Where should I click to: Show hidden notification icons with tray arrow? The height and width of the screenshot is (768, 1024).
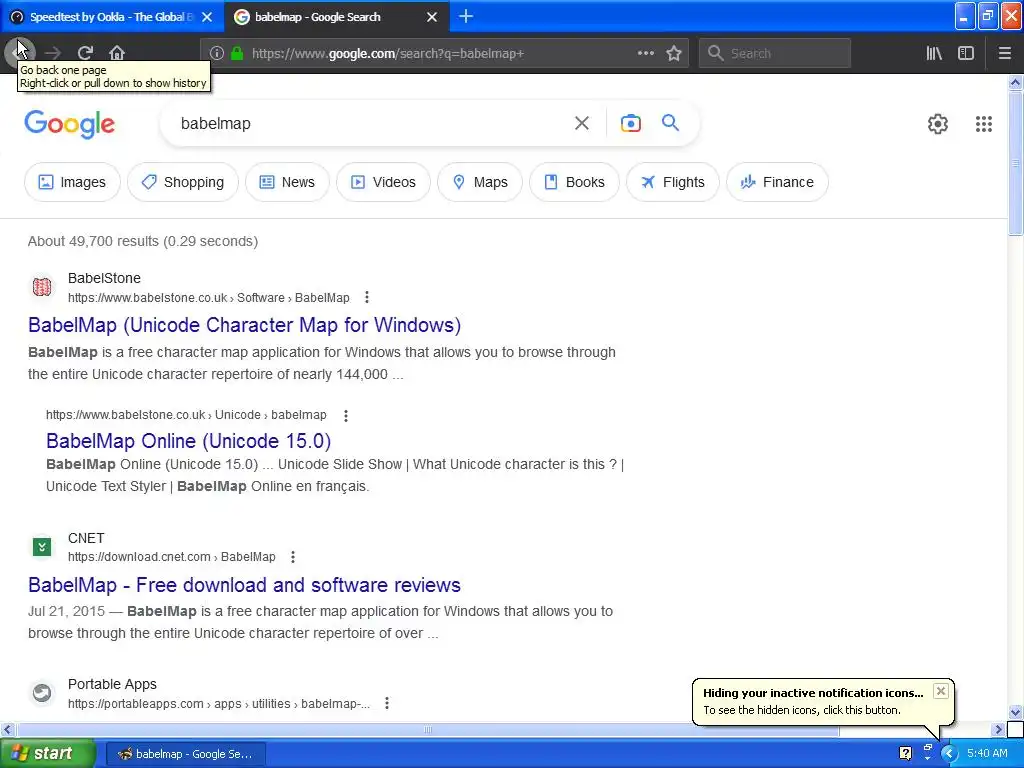tap(948, 754)
